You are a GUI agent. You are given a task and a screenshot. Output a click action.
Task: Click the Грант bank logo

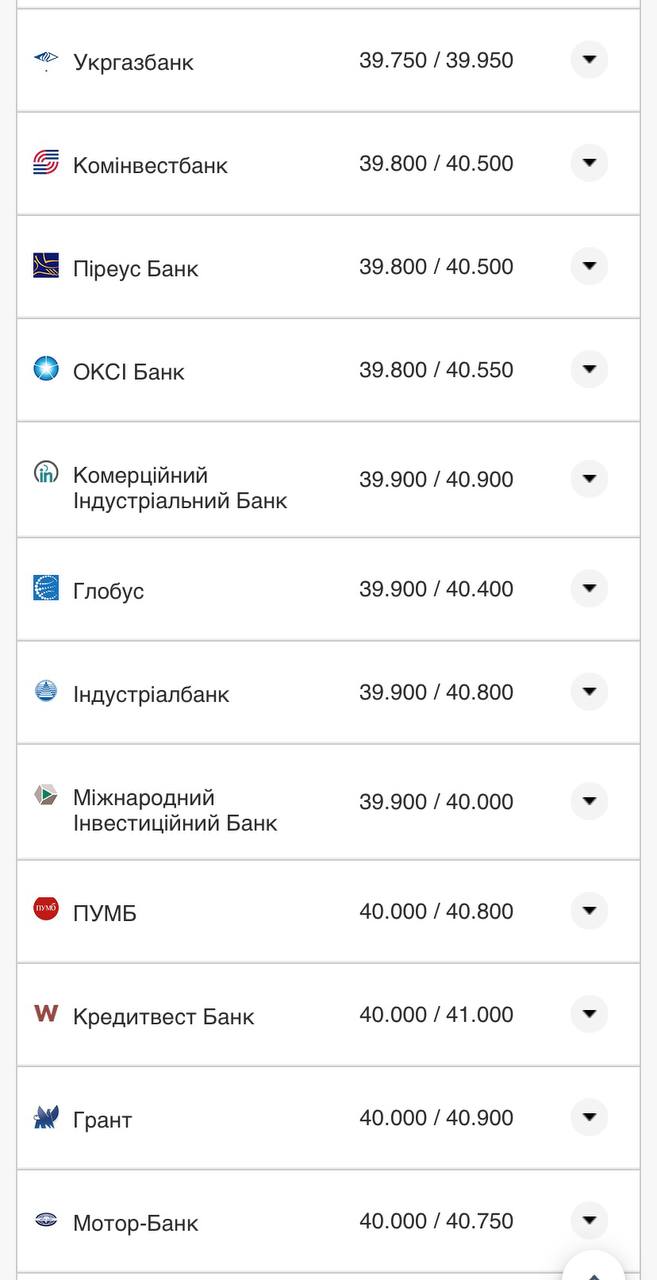[44, 1118]
